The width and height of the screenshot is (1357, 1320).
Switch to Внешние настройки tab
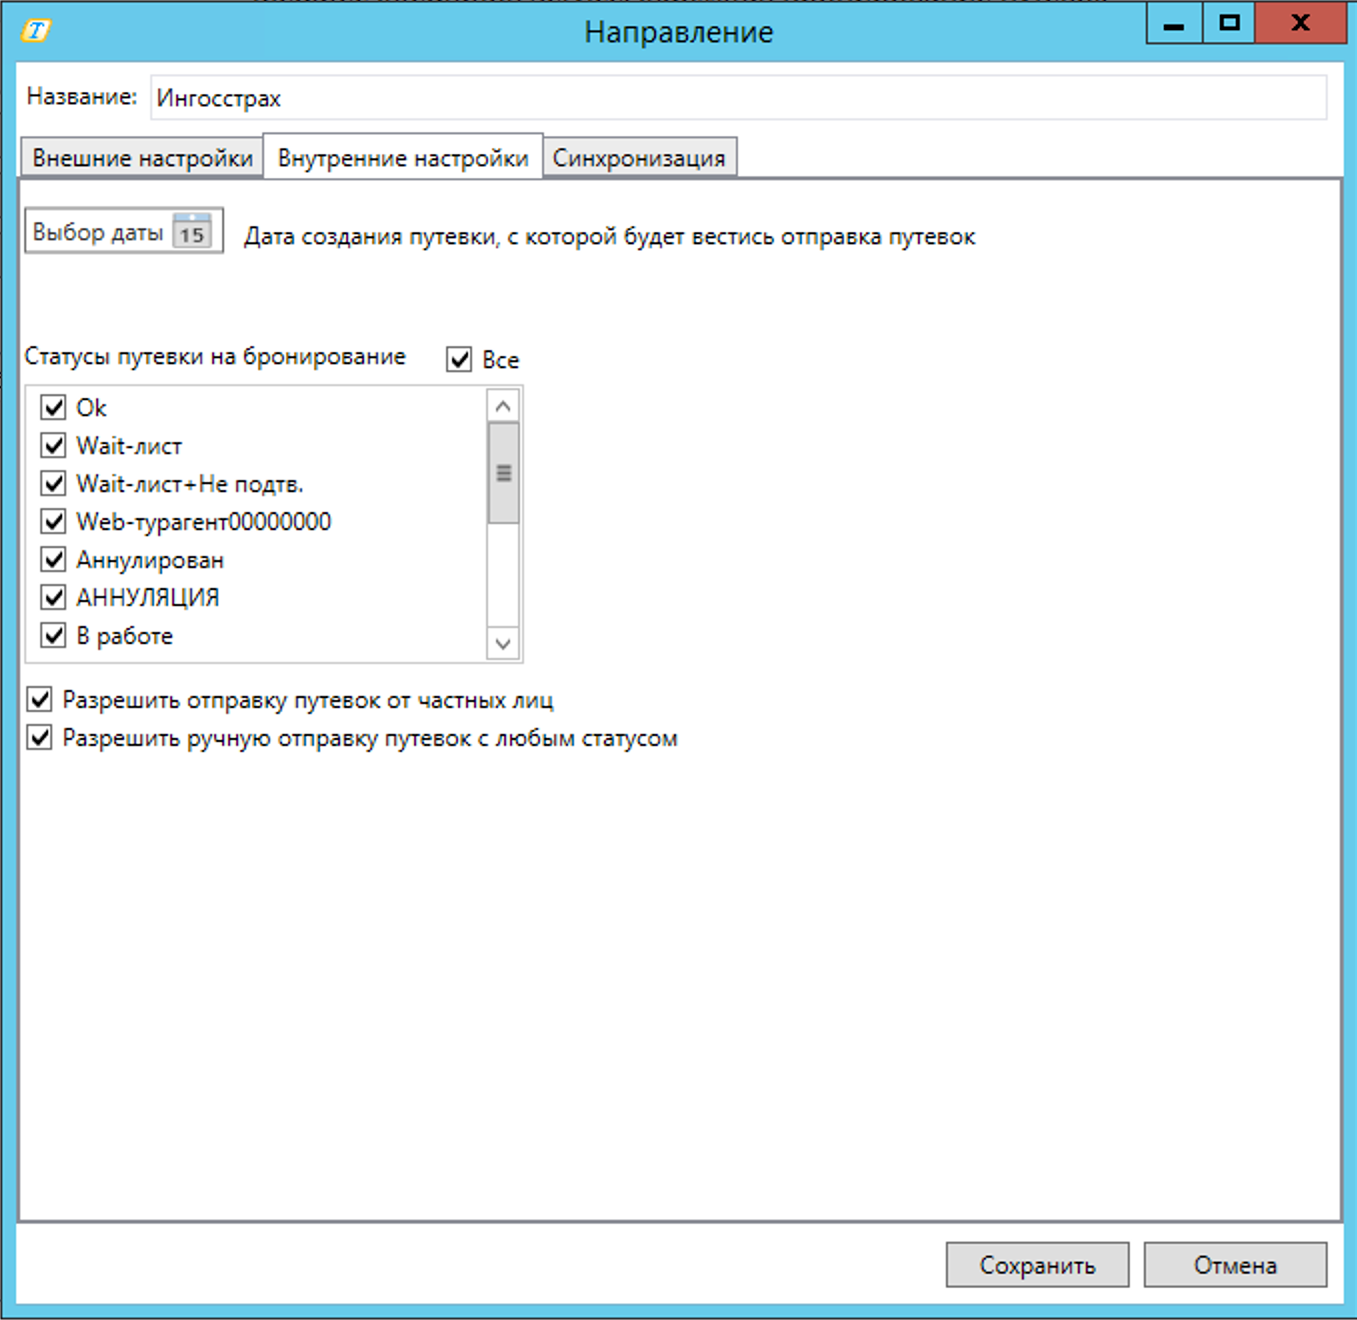pos(142,159)
